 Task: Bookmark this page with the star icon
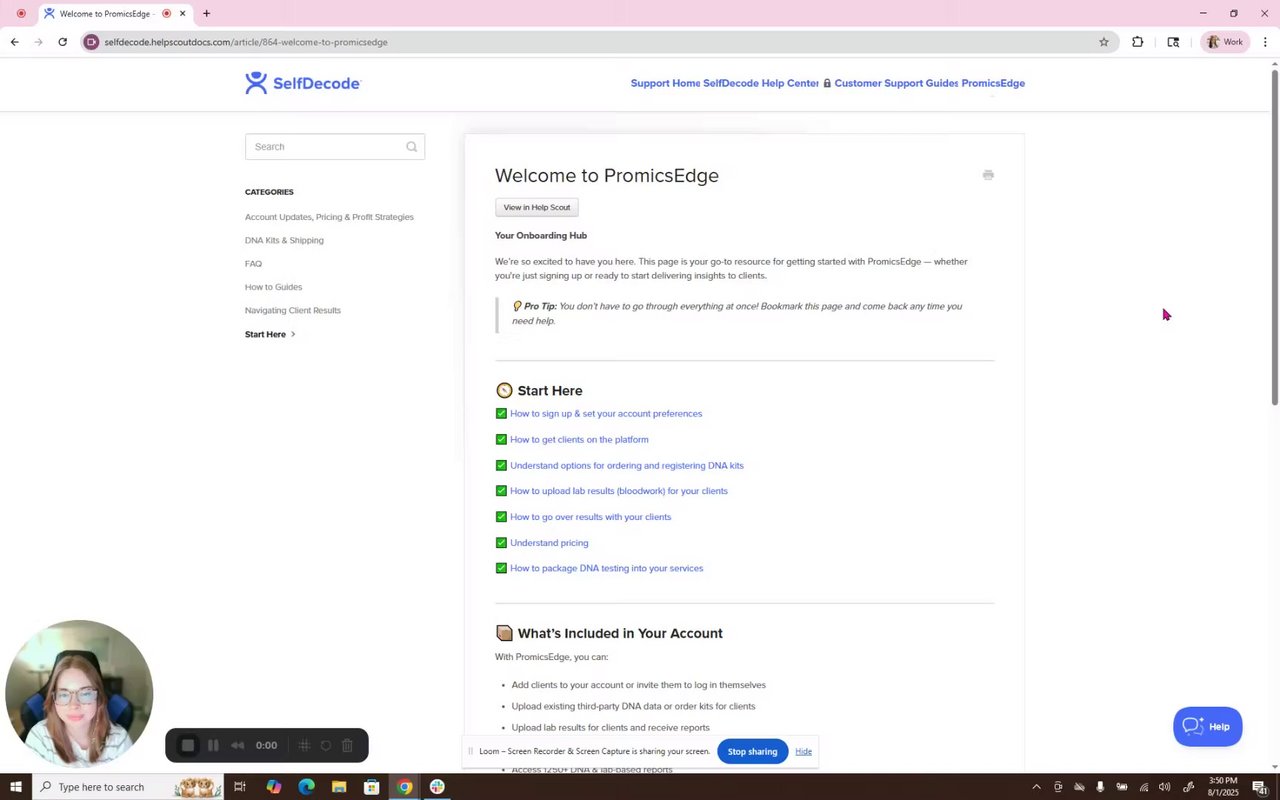(x=1104, y=42)
